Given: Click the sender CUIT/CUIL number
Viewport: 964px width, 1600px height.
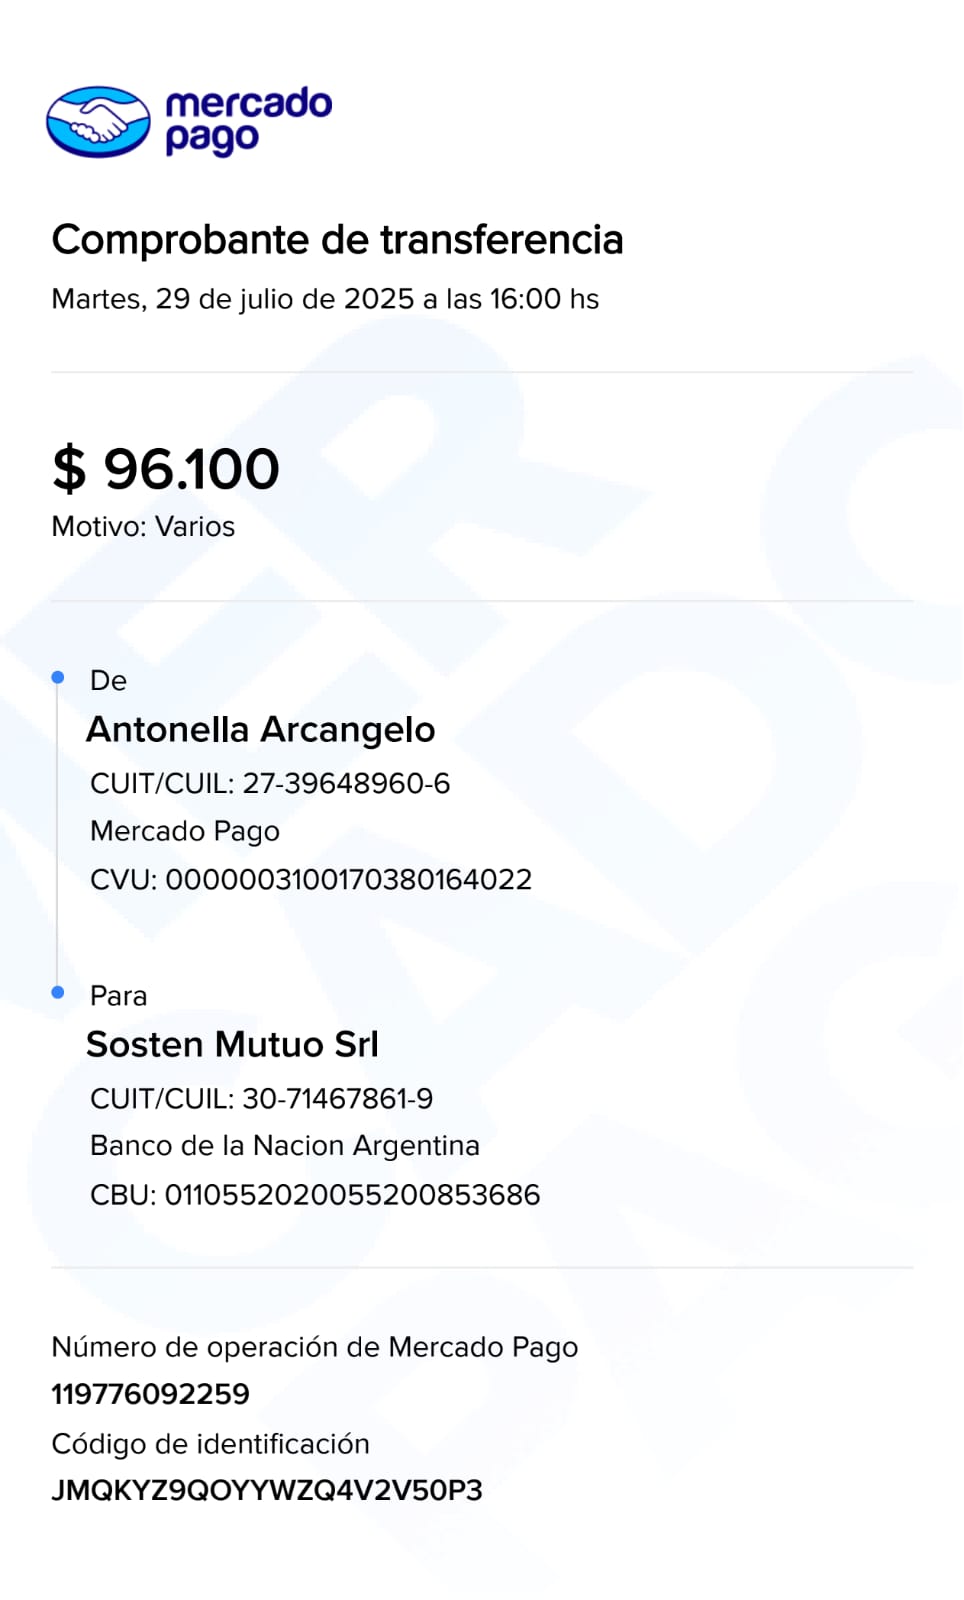Looking at the screenshot, I should coord(346,783).
